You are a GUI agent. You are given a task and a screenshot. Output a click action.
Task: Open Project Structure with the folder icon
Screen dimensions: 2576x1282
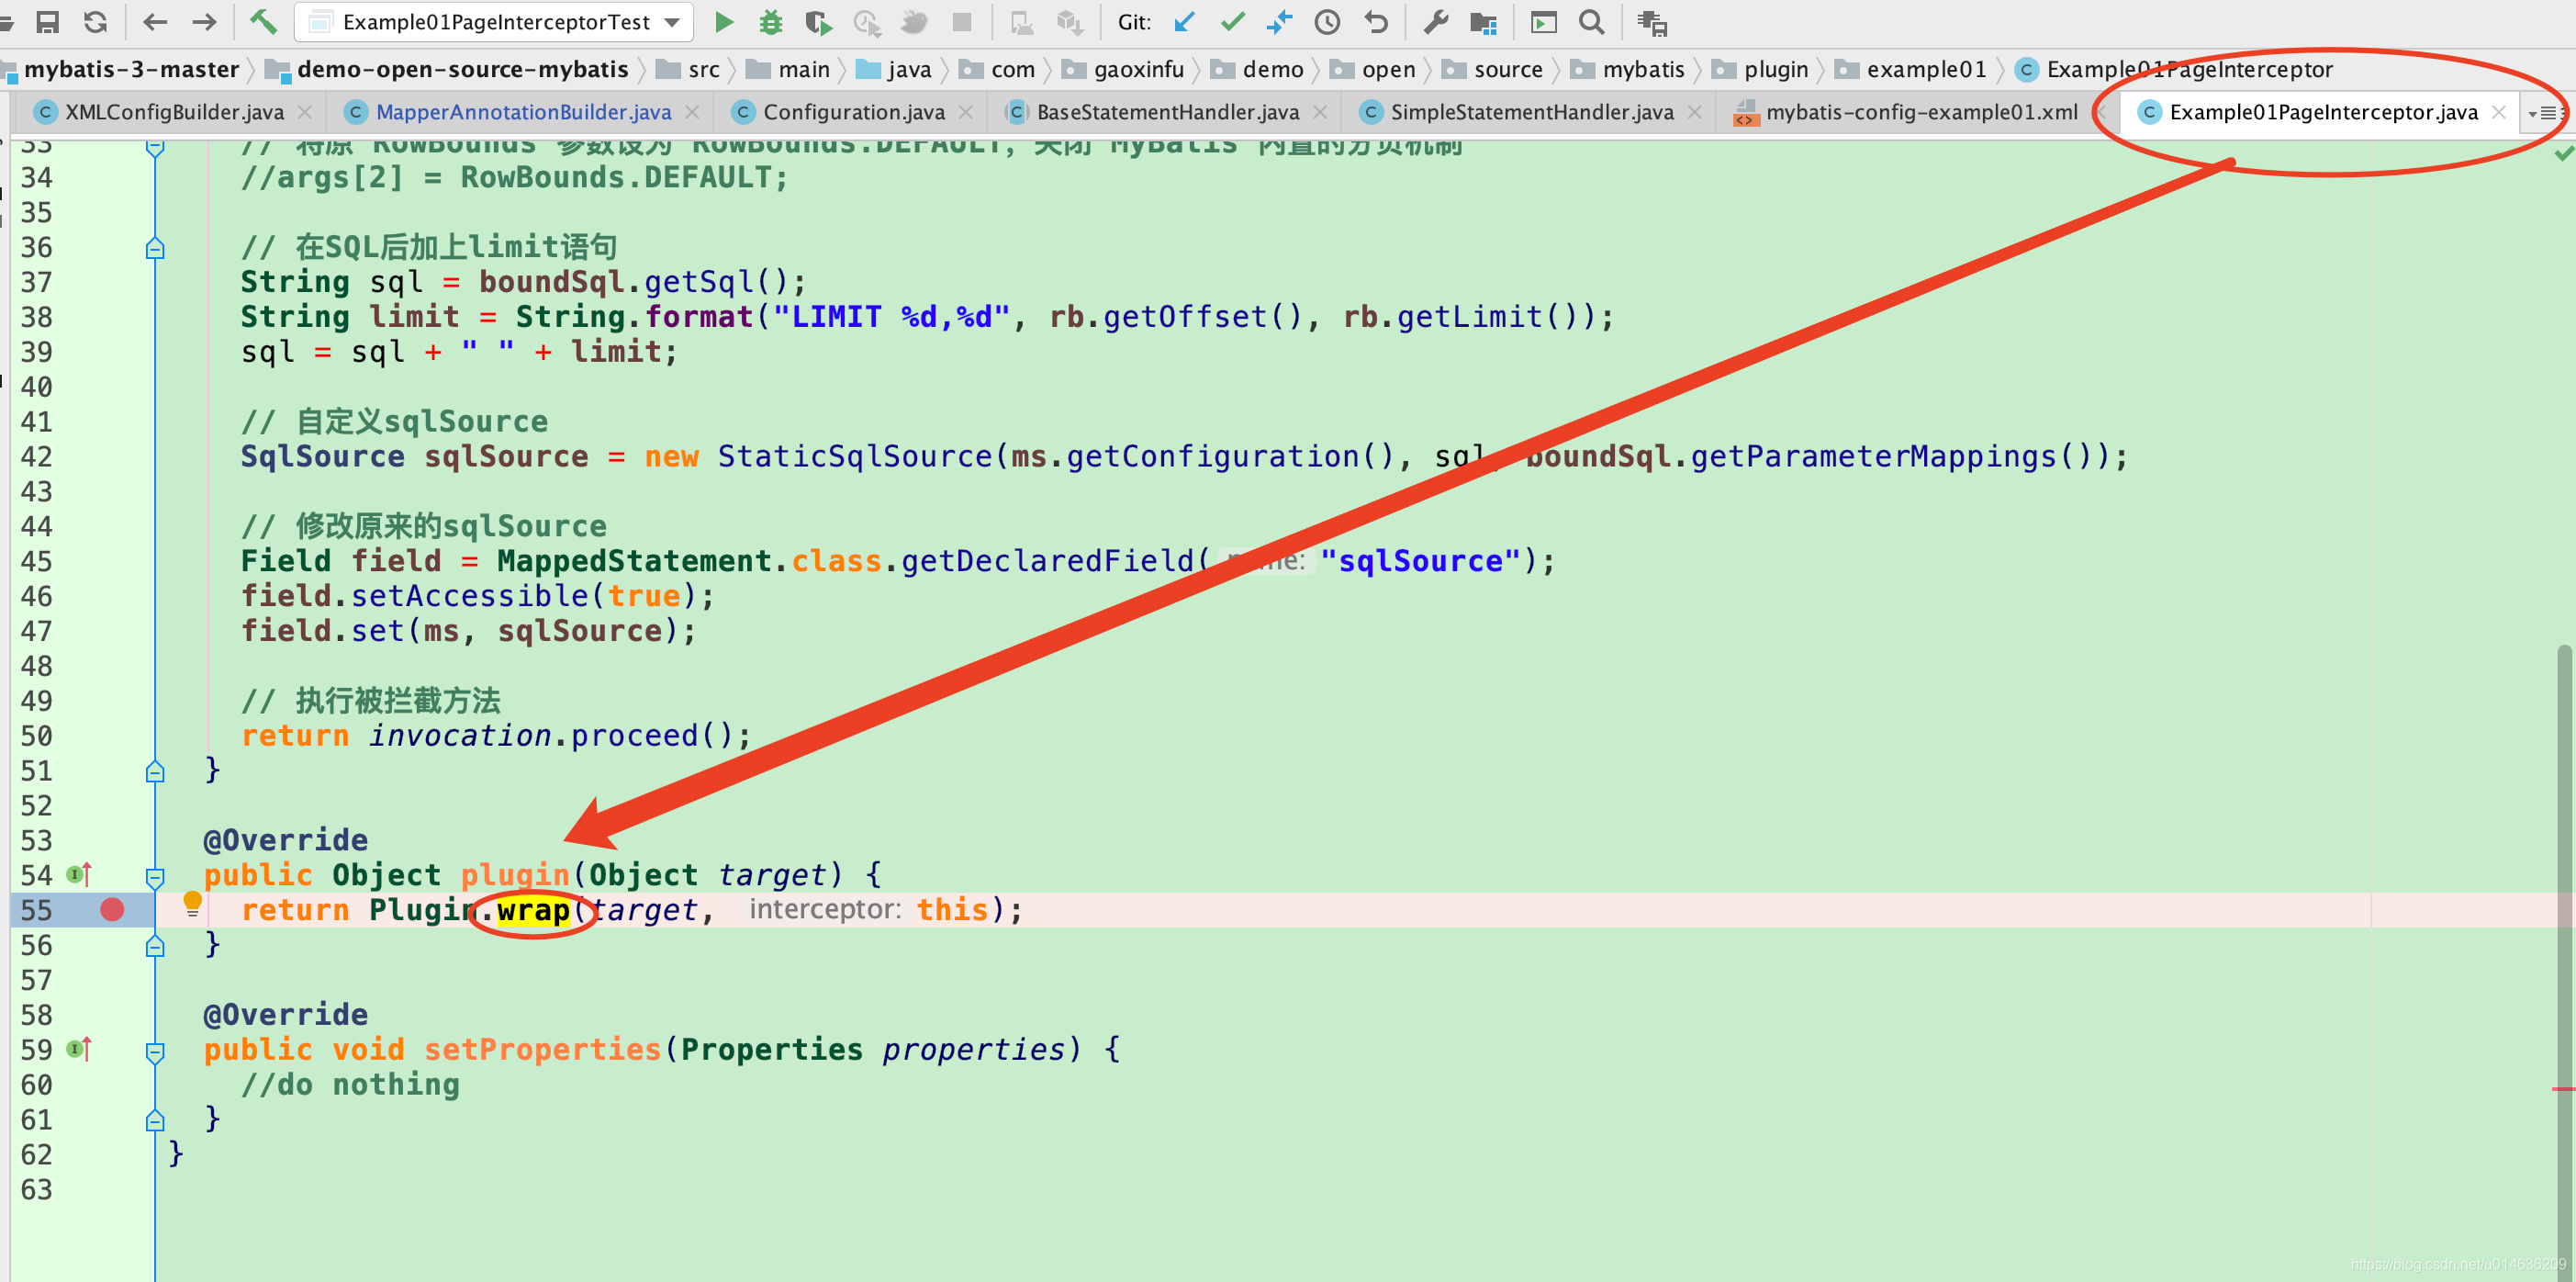1483,22
